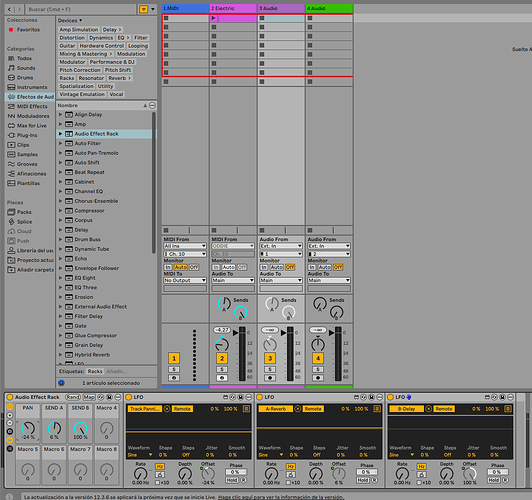The image size is (532, 500).
Task: Click Remote button on Track Panning LFO
Action: coord(182,409)
